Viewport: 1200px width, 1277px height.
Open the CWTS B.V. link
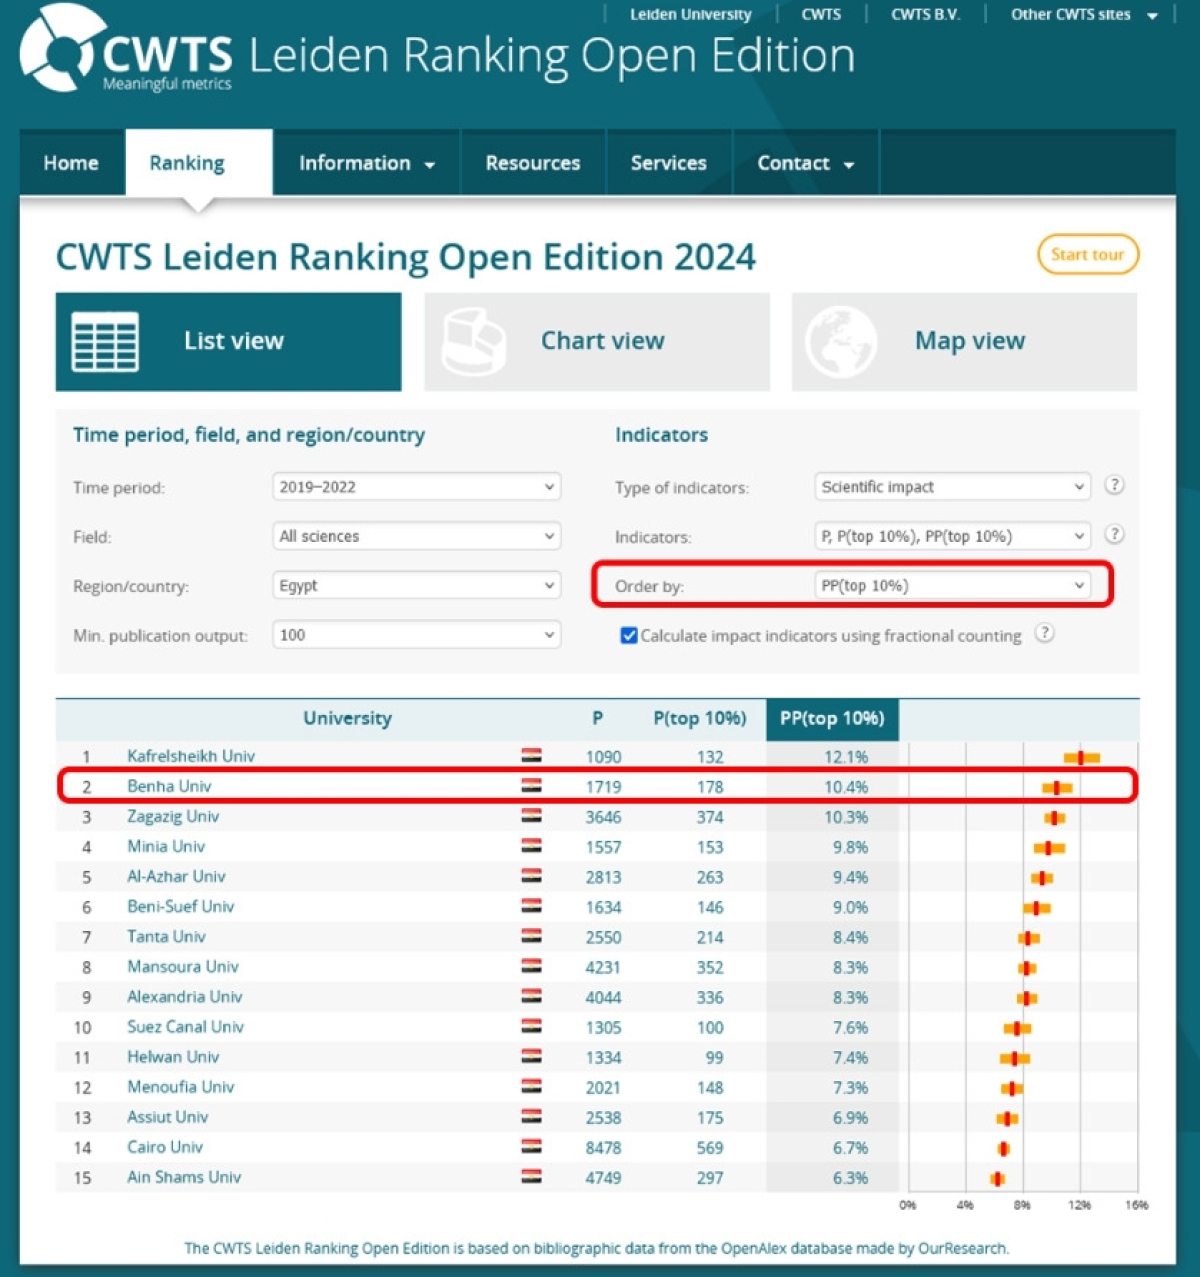[925, 14]
